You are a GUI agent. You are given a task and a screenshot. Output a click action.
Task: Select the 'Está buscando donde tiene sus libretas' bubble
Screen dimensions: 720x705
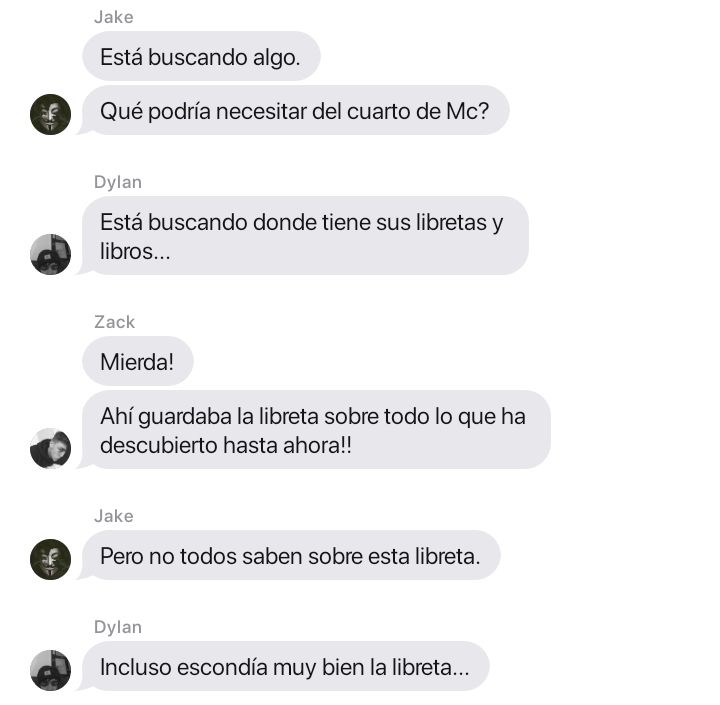click(x=305, y=236)
